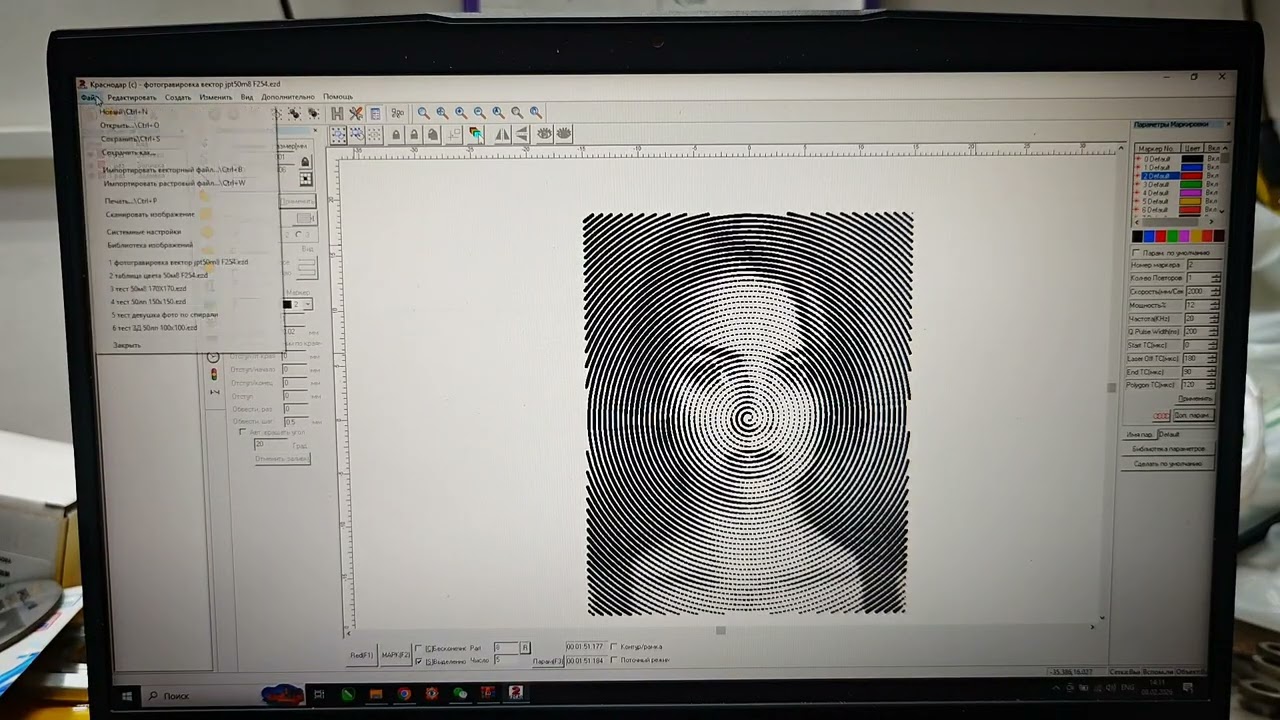1280x720 pixels.
Task: Click the Мощность % spinner arrows
Action: pos(1215,305)
